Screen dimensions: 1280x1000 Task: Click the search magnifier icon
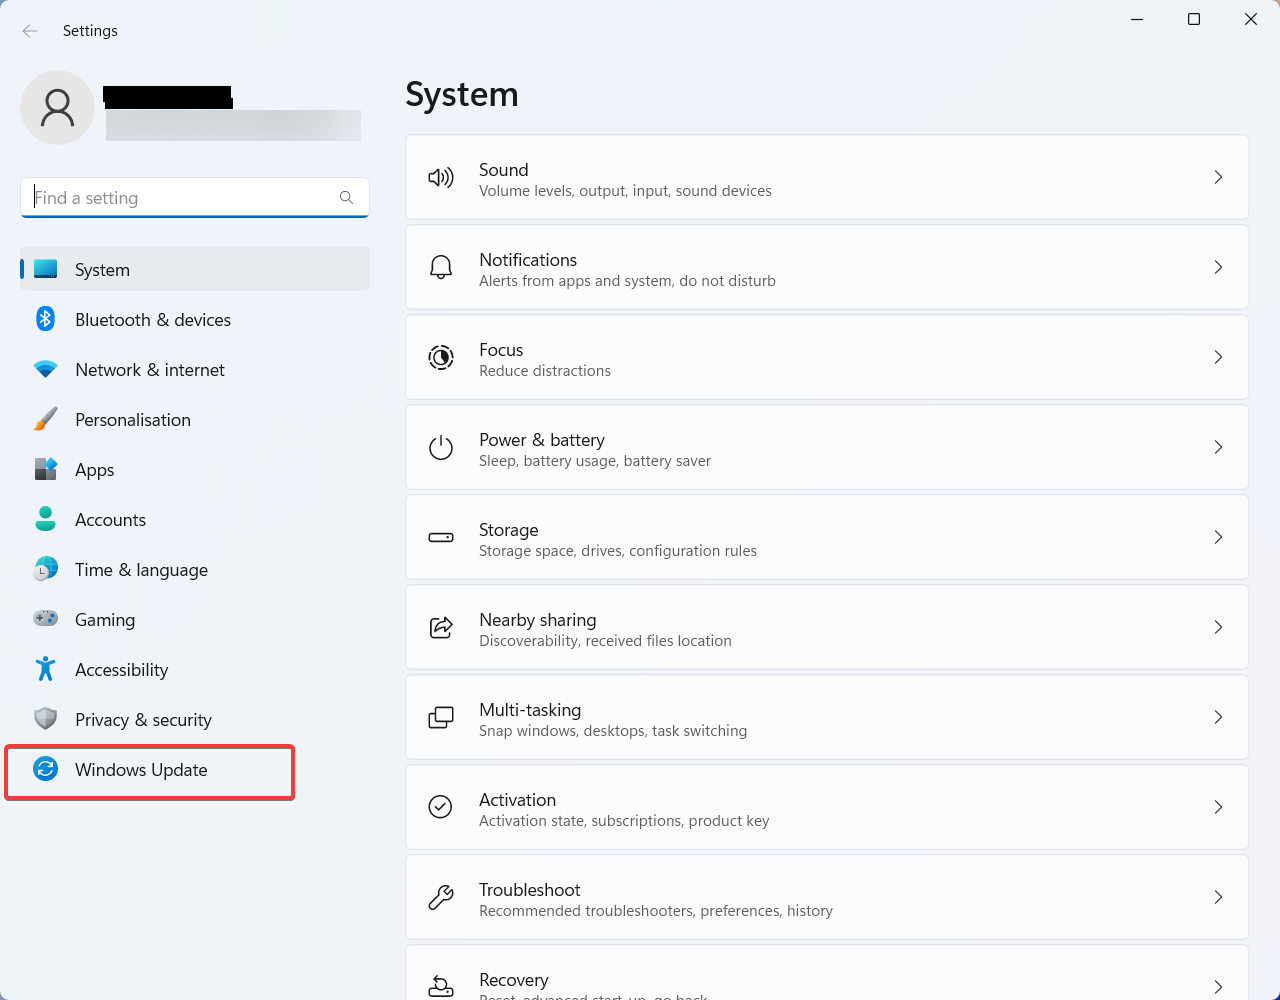[346, 198]
